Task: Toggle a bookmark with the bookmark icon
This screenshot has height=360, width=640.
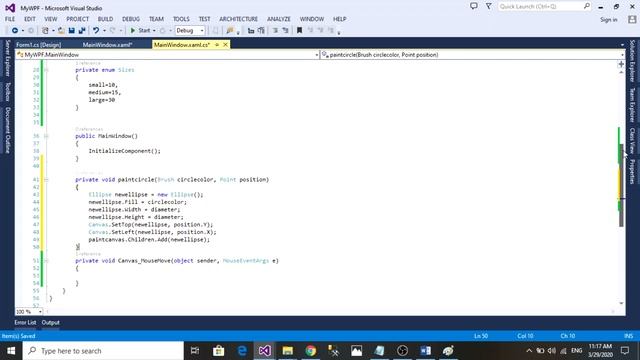Action: pyautogui.click(x=299, y=30)
